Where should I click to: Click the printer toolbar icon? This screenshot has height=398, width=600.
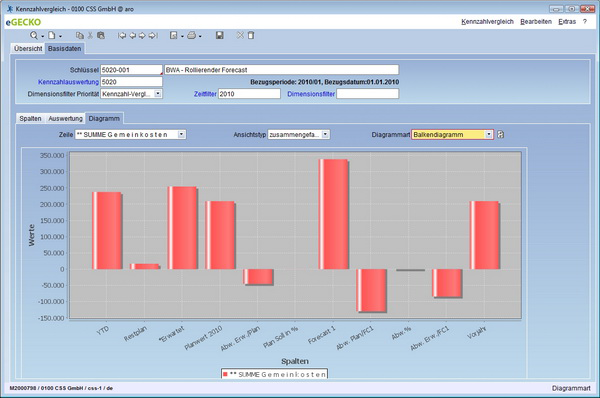coord(192,35)
